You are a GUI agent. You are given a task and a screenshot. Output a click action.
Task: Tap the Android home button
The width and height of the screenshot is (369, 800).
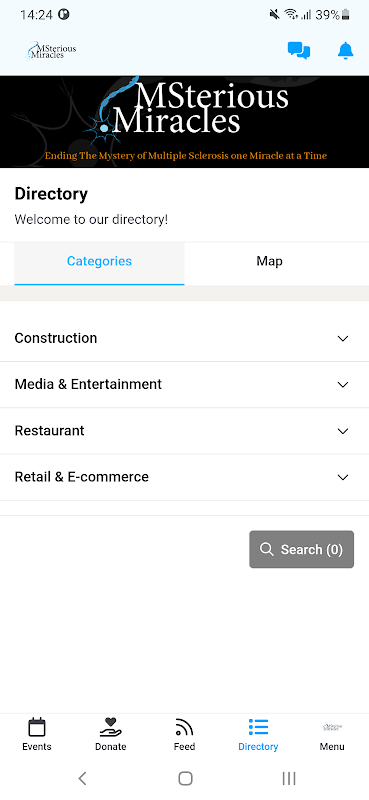click(185, 778)
